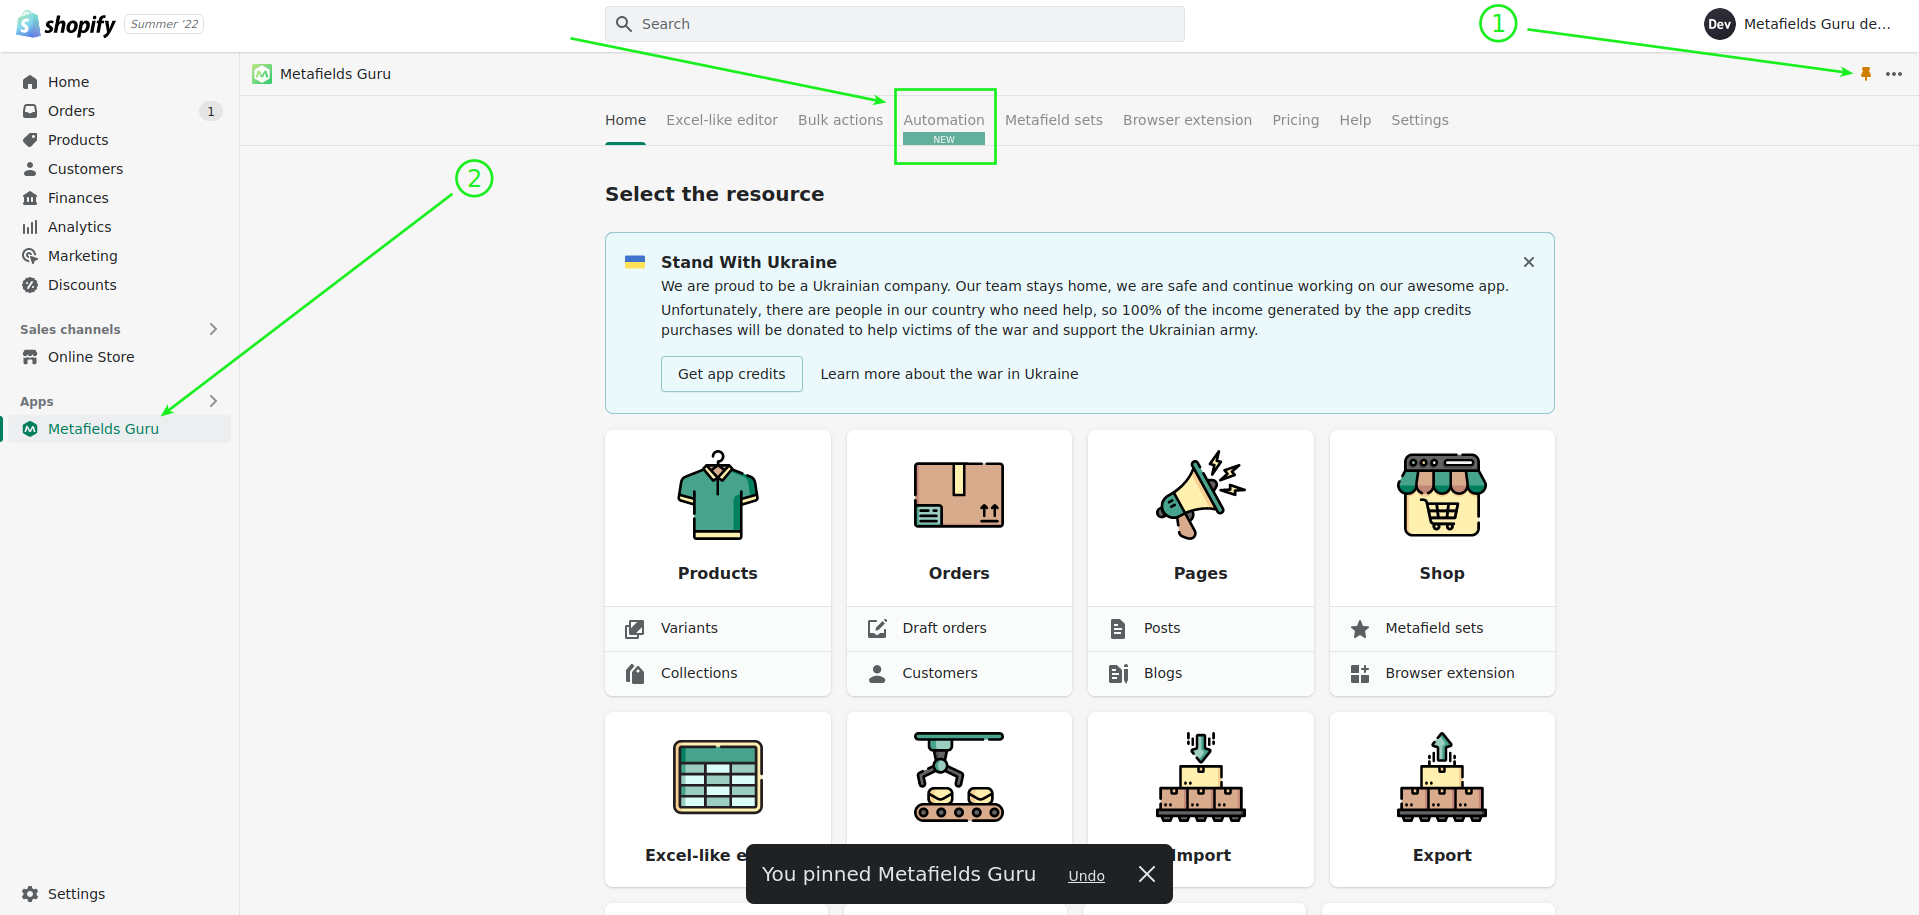
Task: Open the Customers resource row under Orders
Action: [959, 673]
